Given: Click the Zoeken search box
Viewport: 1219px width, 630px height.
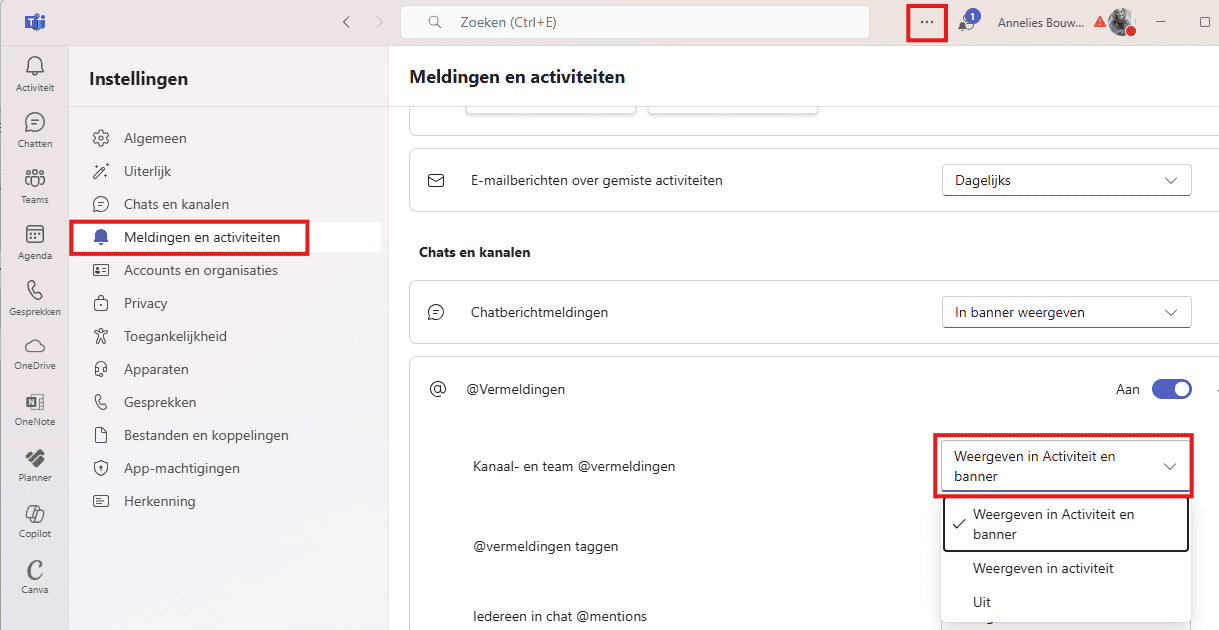Looking at the screenshot, I should click(x=634, y=22).
